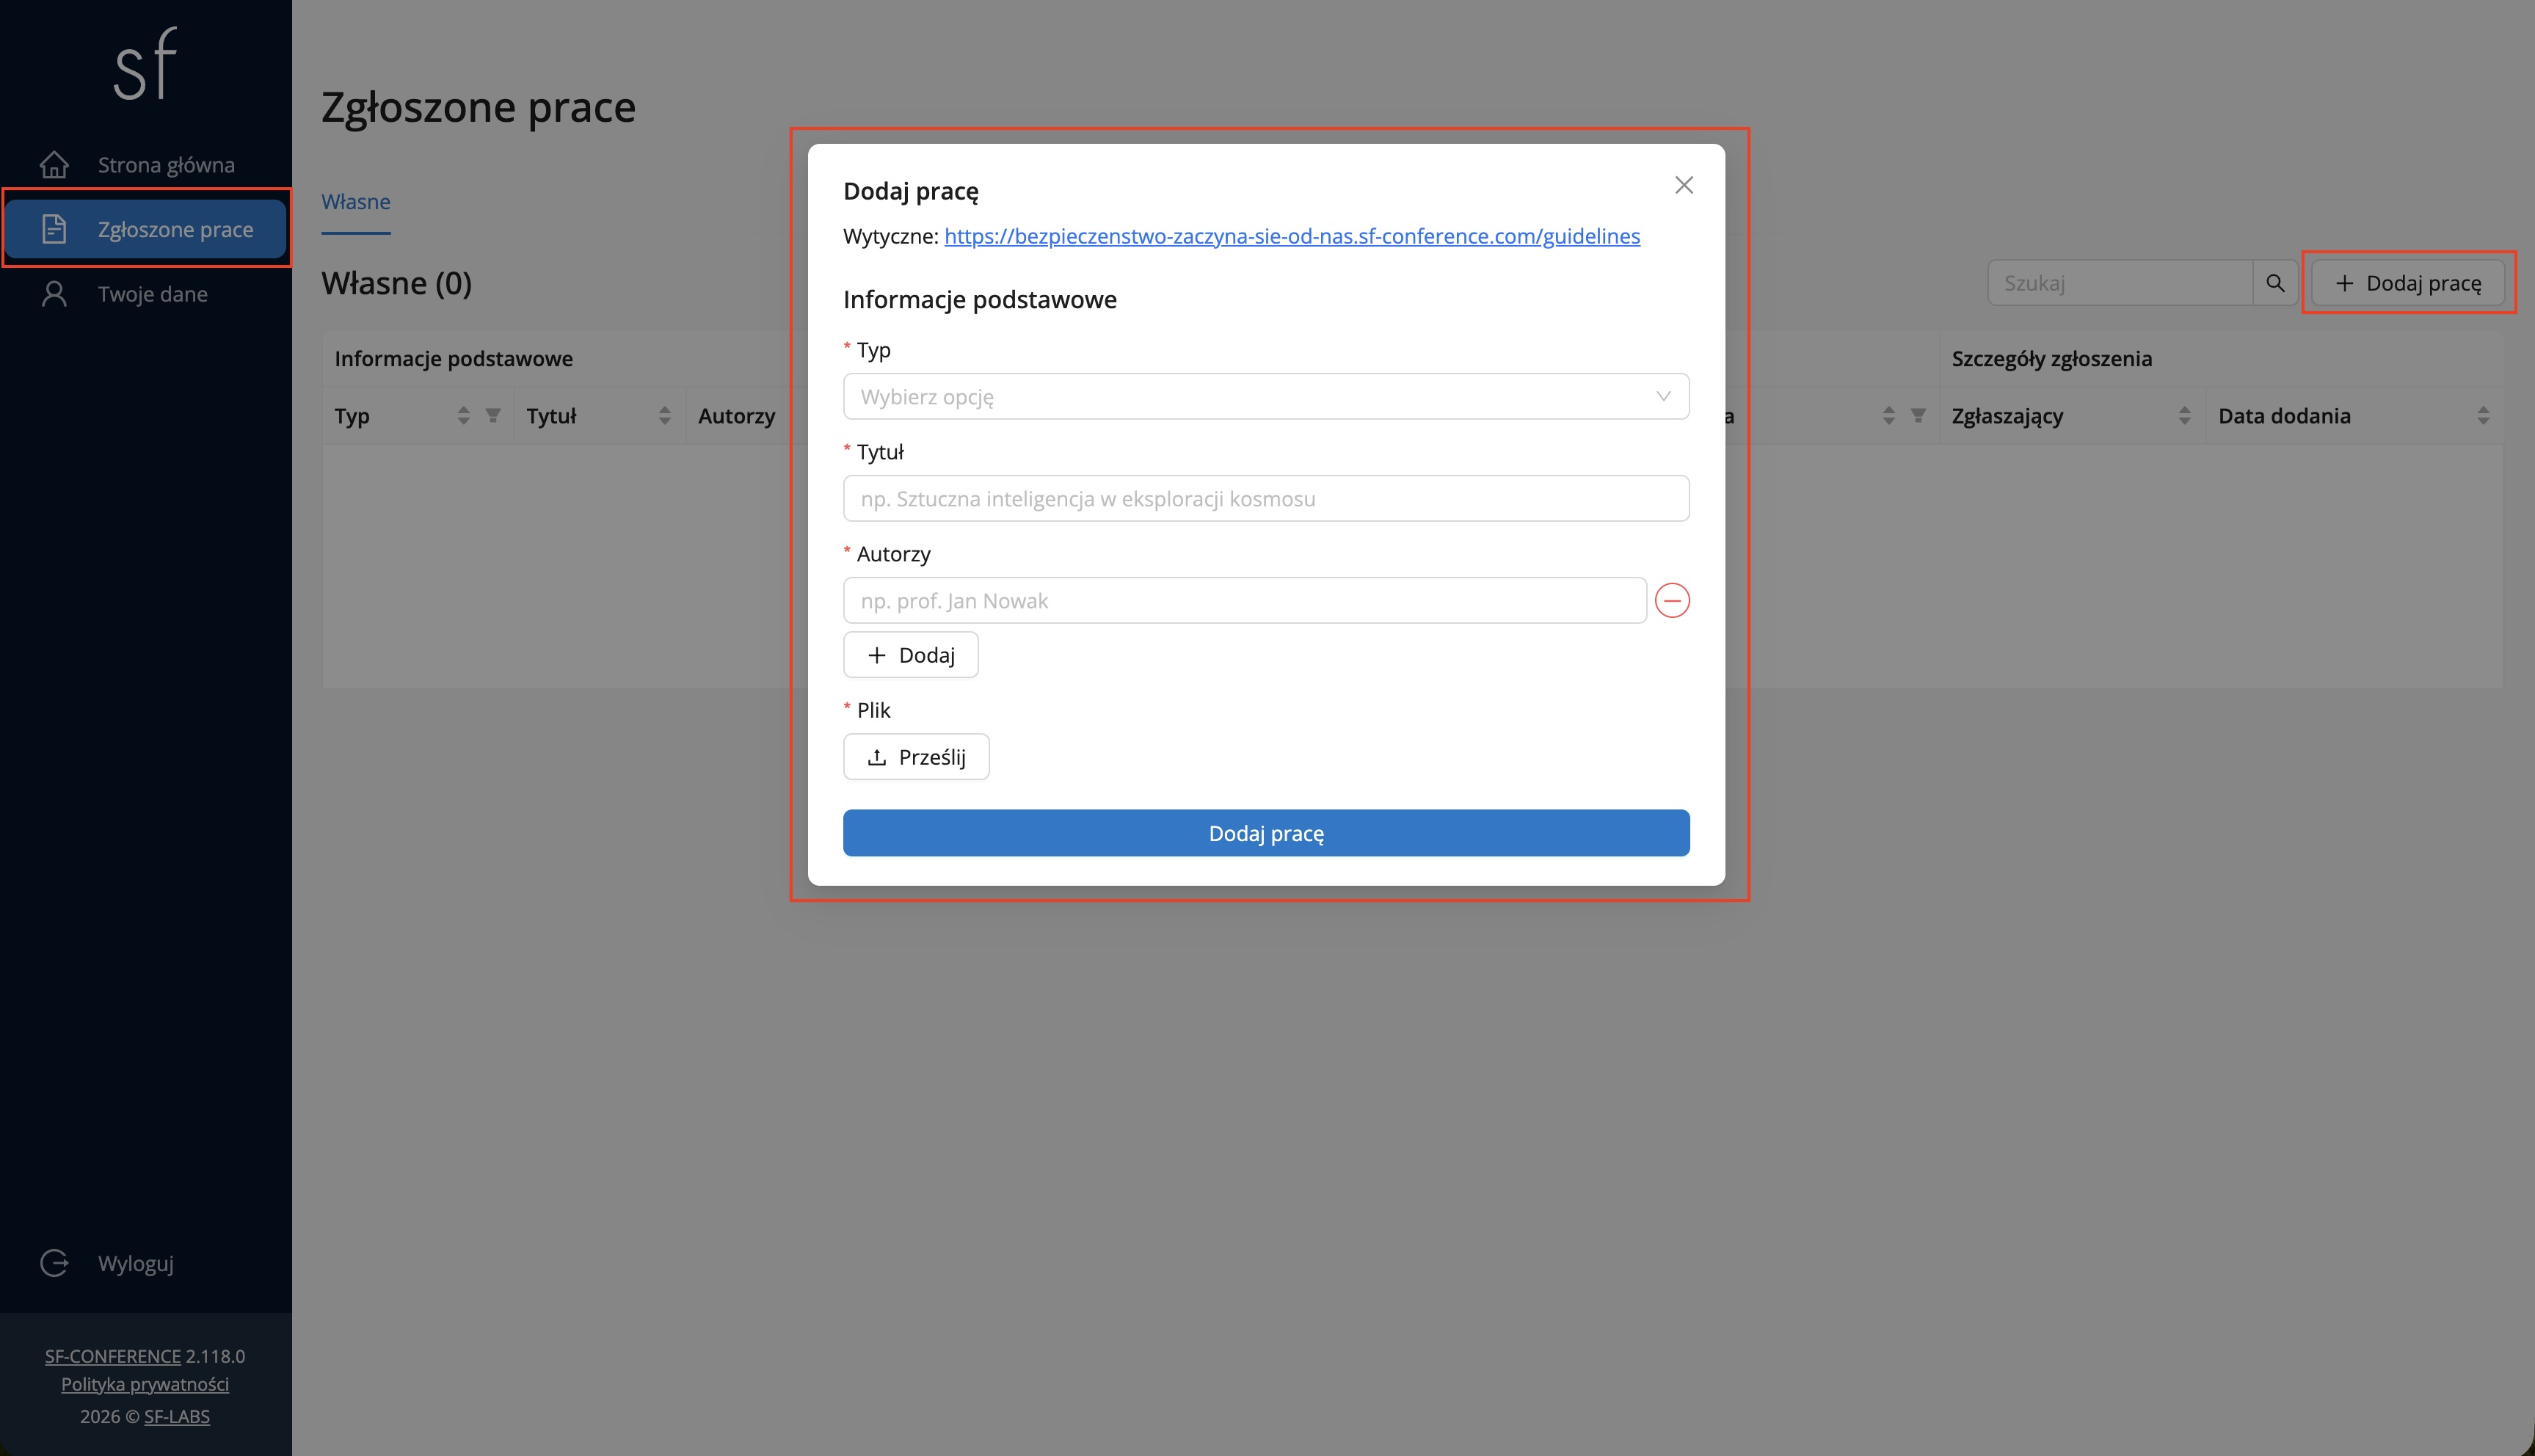Open Polityka prywatności link
Viewport: 2535px width, 1456px height.
[145, 1384]
